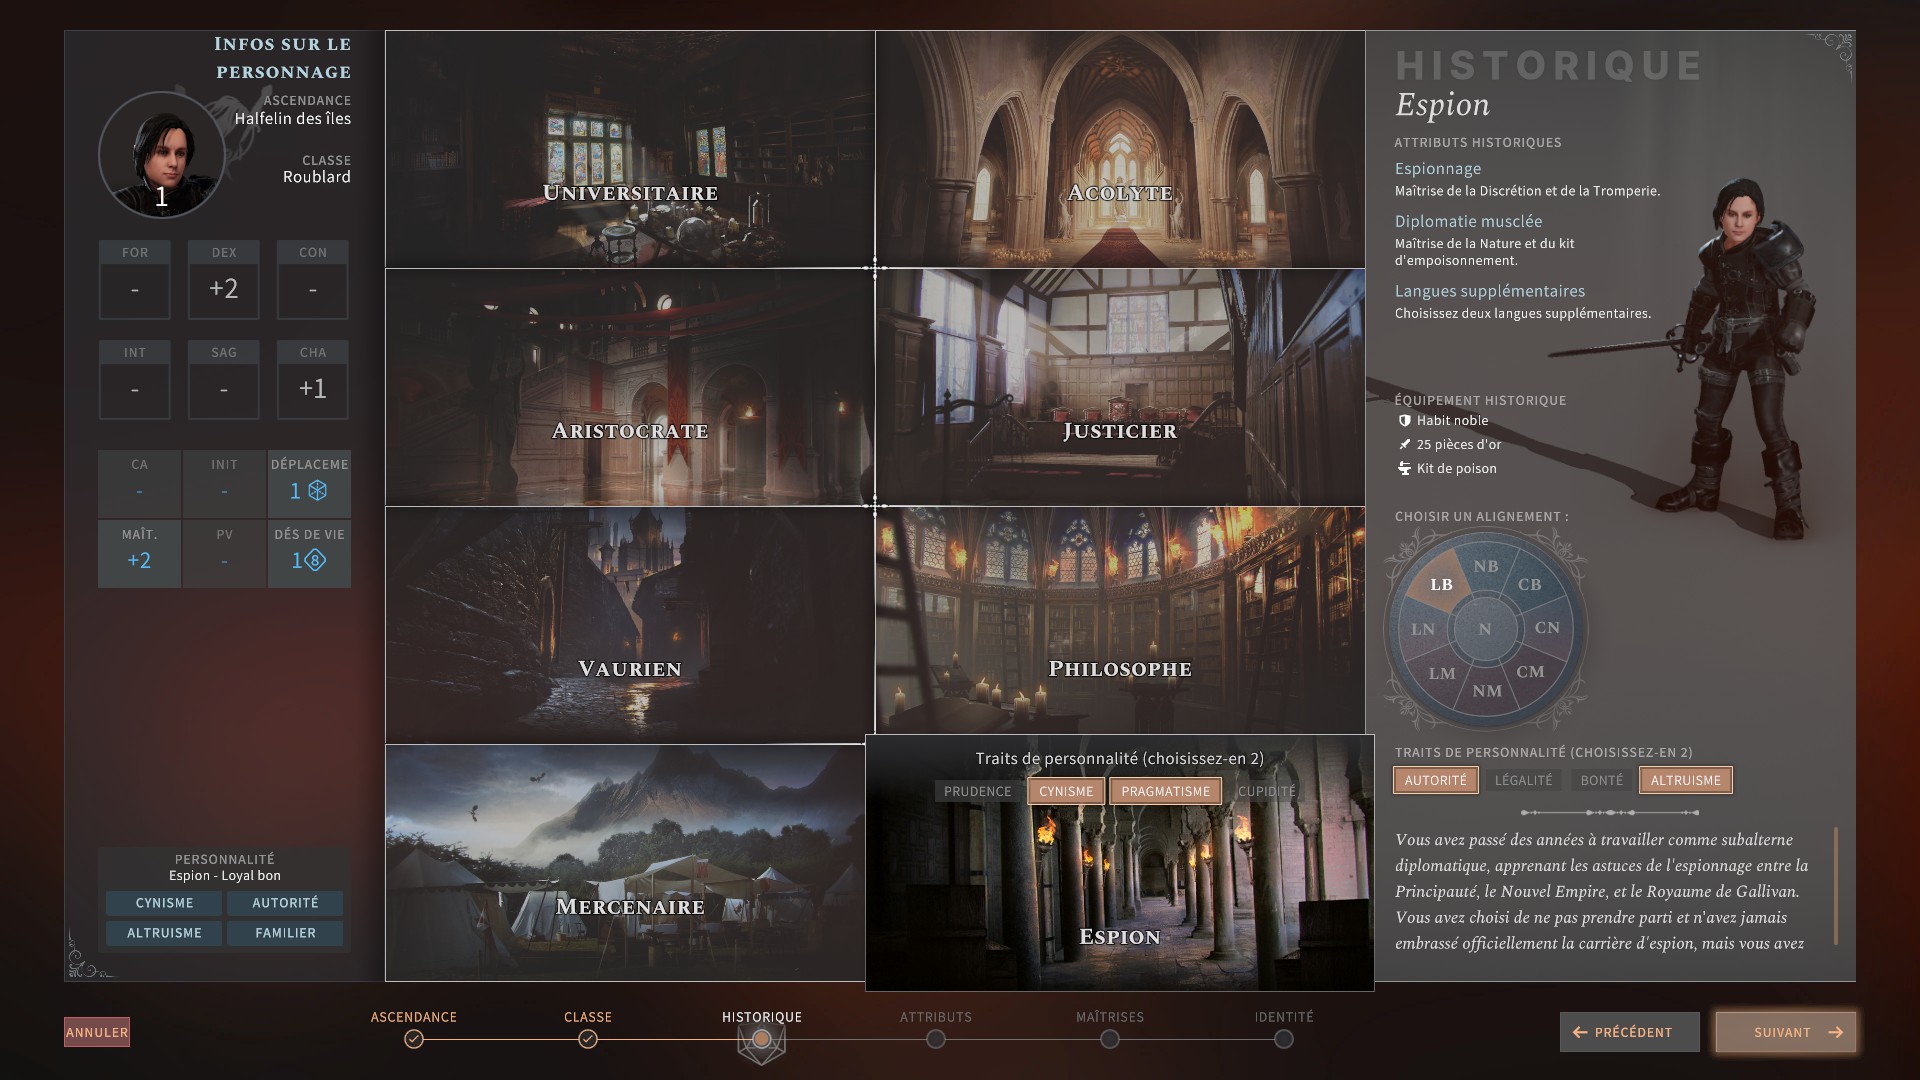Click the Espionnage attribute heading

click(x=1437, y=169)
